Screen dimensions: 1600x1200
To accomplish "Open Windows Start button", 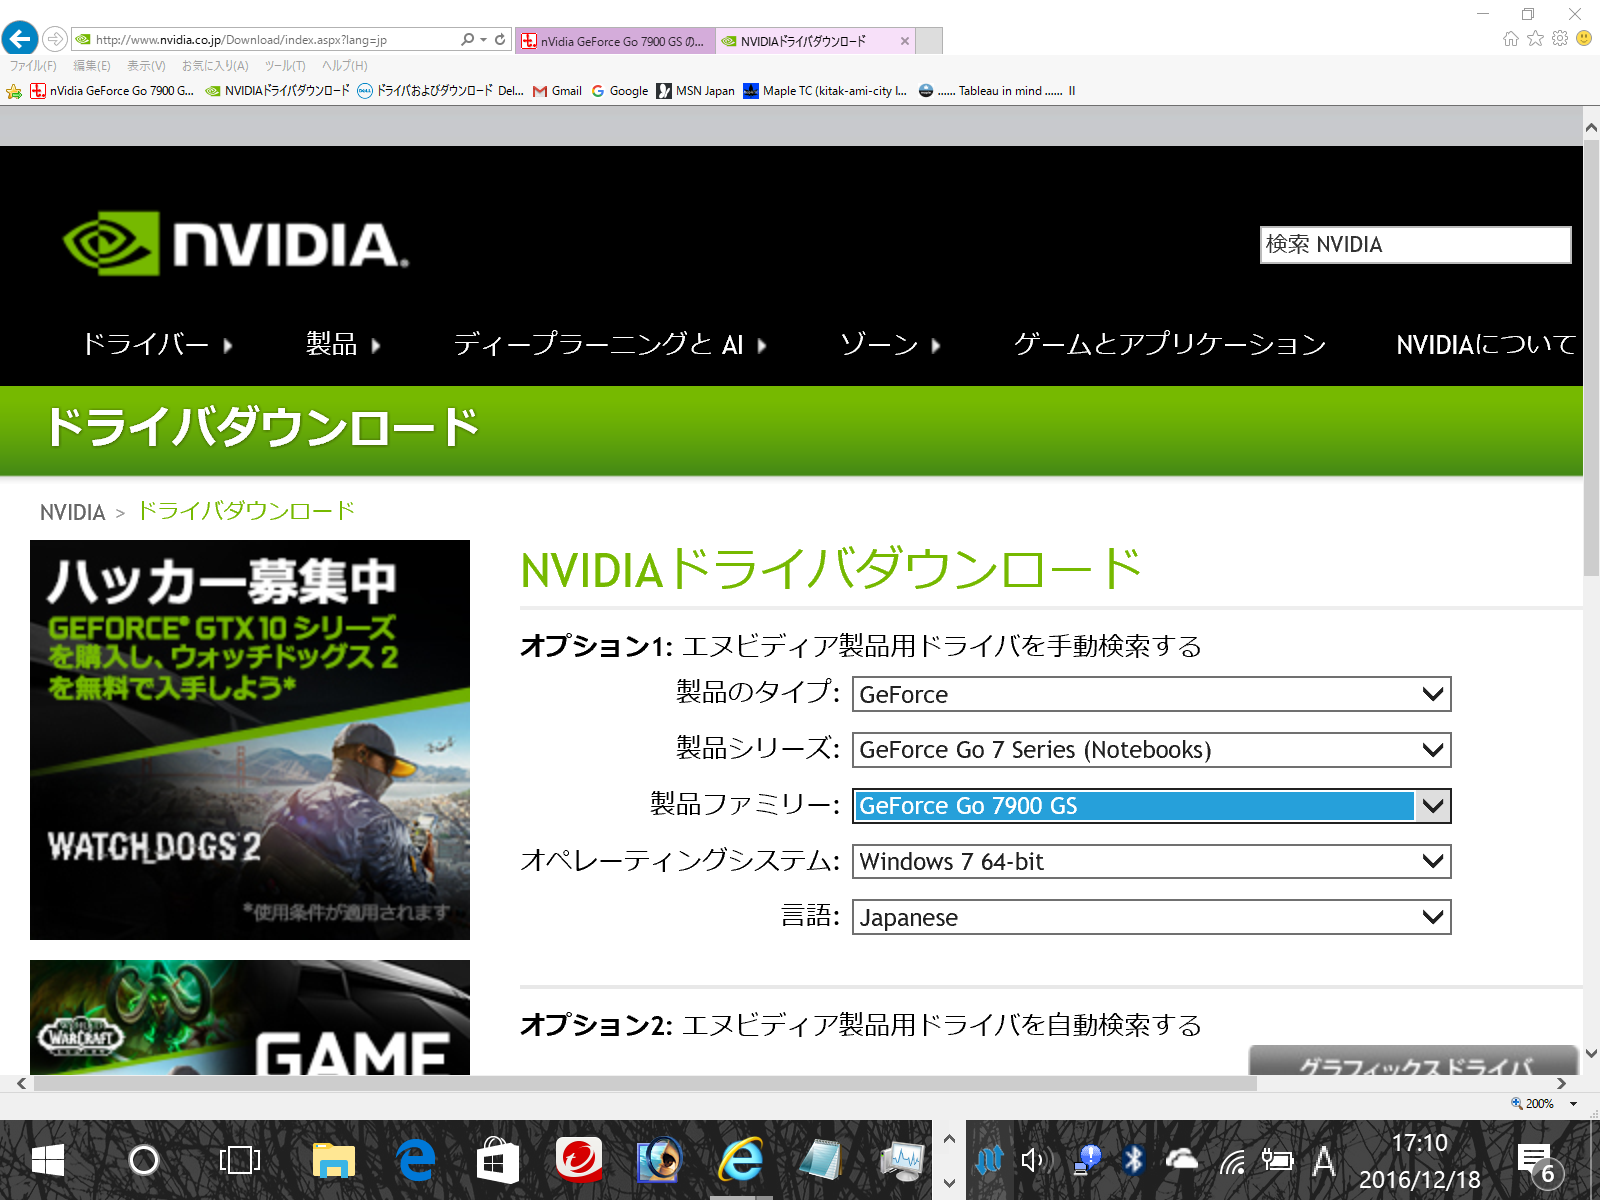I will point(48,1160).
